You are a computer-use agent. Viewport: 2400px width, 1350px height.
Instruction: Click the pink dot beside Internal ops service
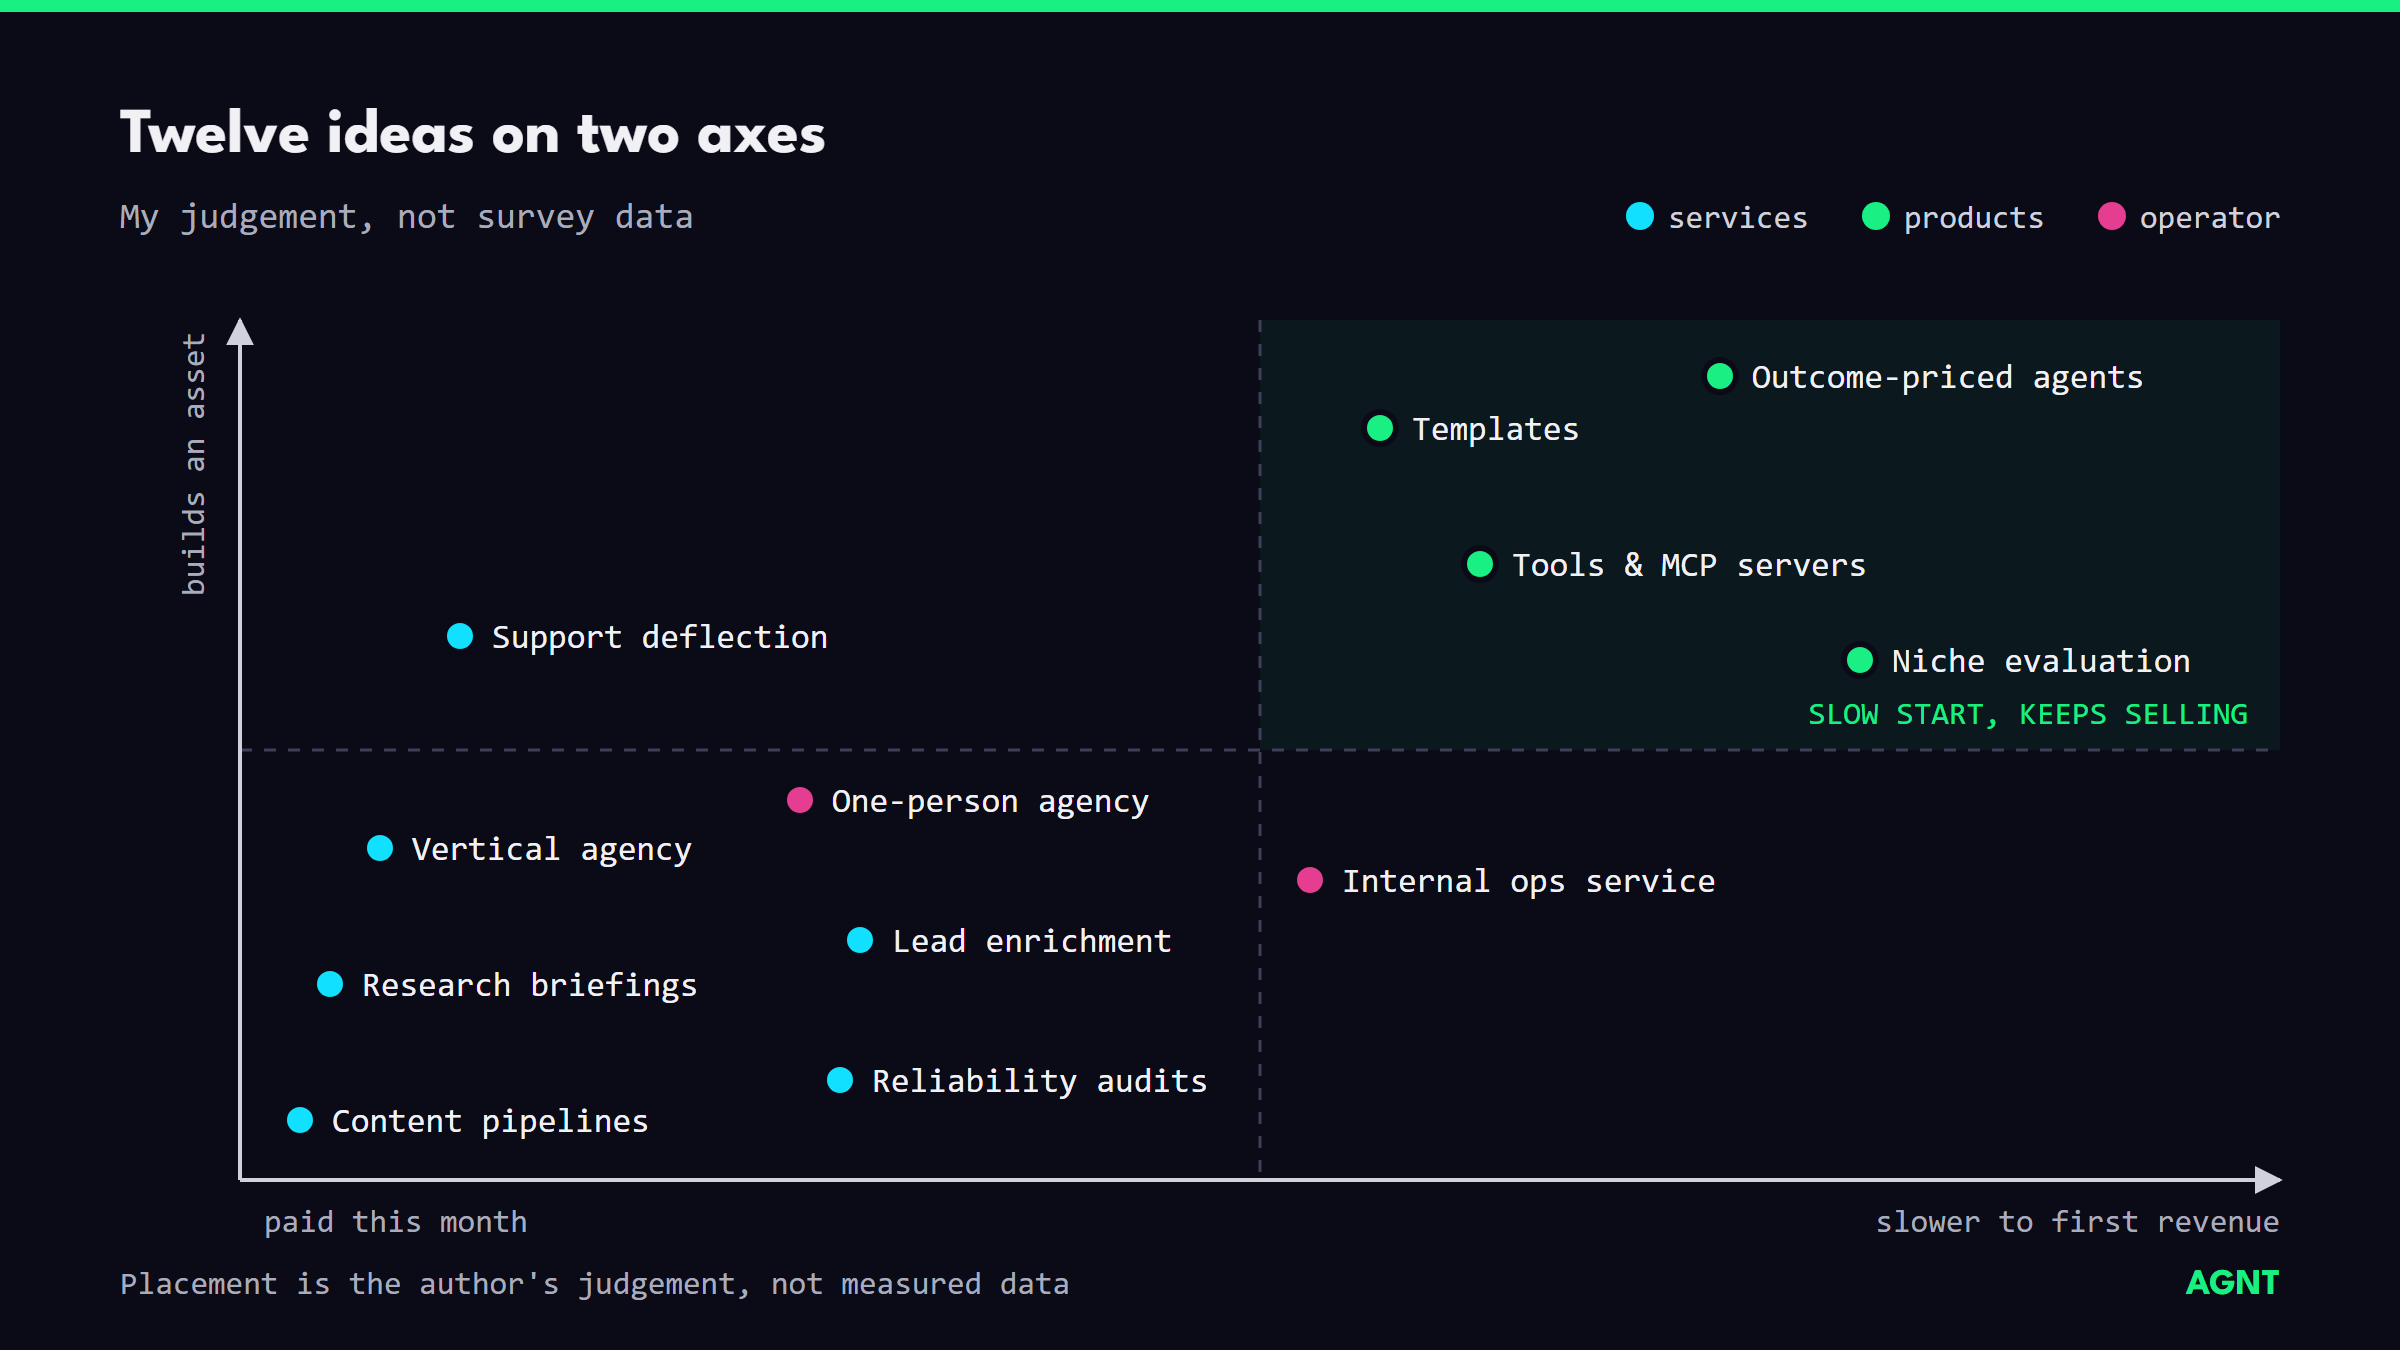[1310, 880]
